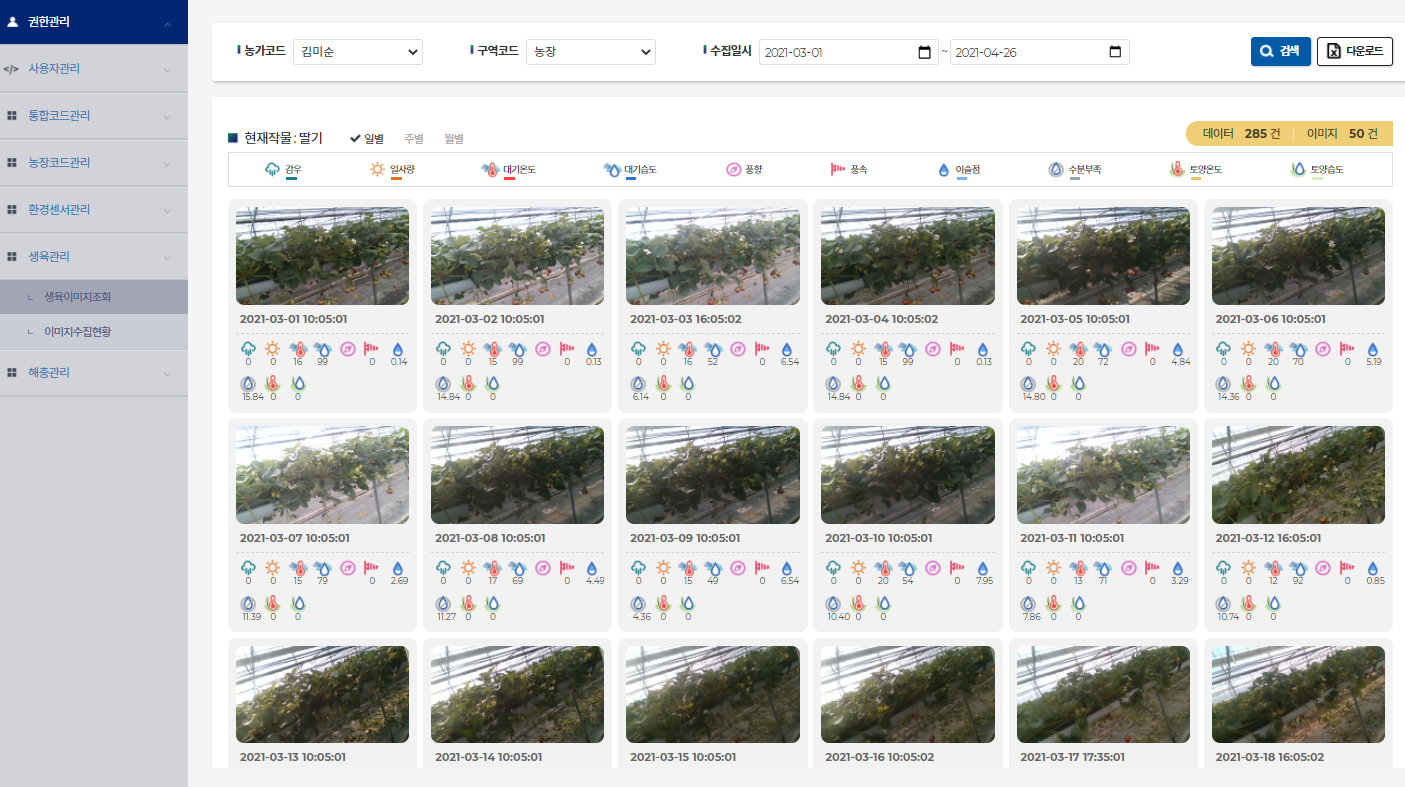Viewport: 1405px width, 787px height.
Task: Click the soil humidity (토양습도) legend icon
Action: pos(1298,169)
